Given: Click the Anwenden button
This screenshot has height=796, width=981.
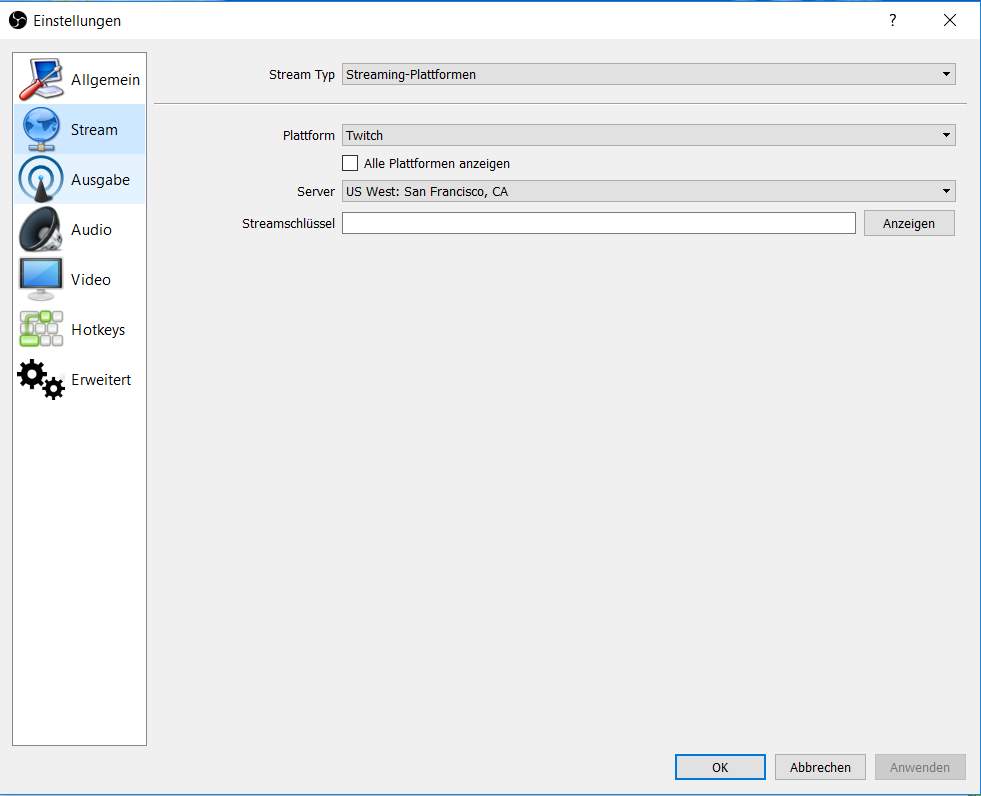Looking at the screenshot, I should tap(919, 767).
